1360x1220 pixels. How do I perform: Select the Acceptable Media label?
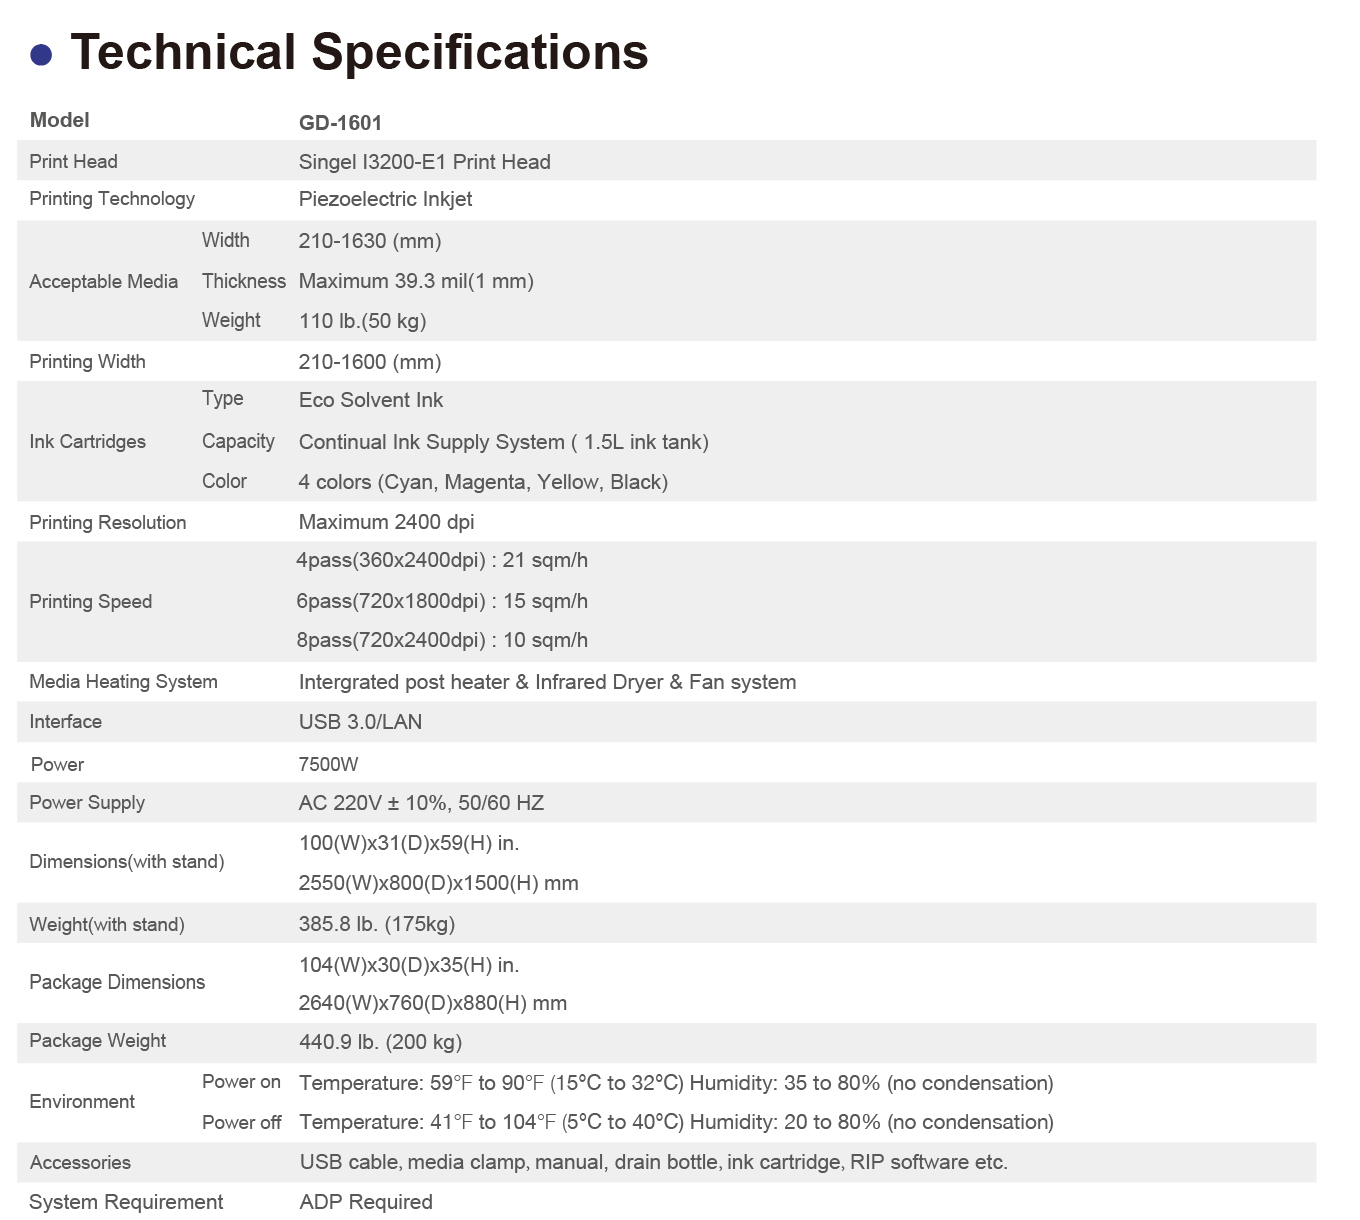[103, 282]
